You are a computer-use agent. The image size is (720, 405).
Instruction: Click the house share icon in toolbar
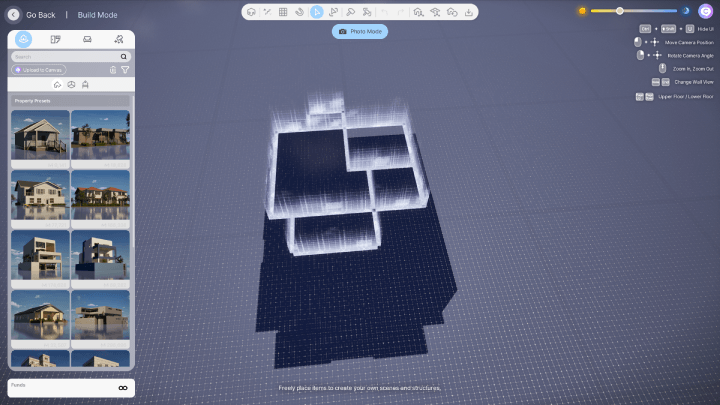pyautogui.click(x=418, y=12)
